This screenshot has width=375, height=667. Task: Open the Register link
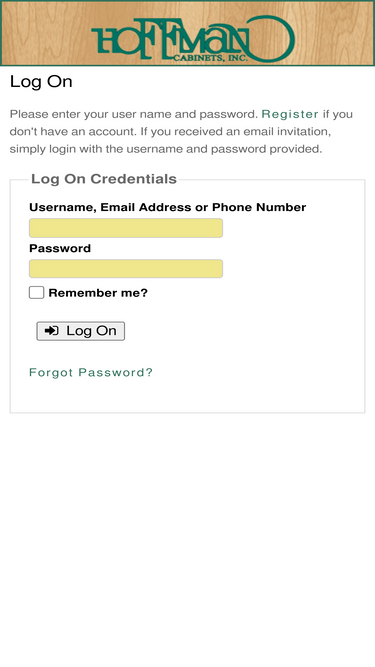coord(290,114)
